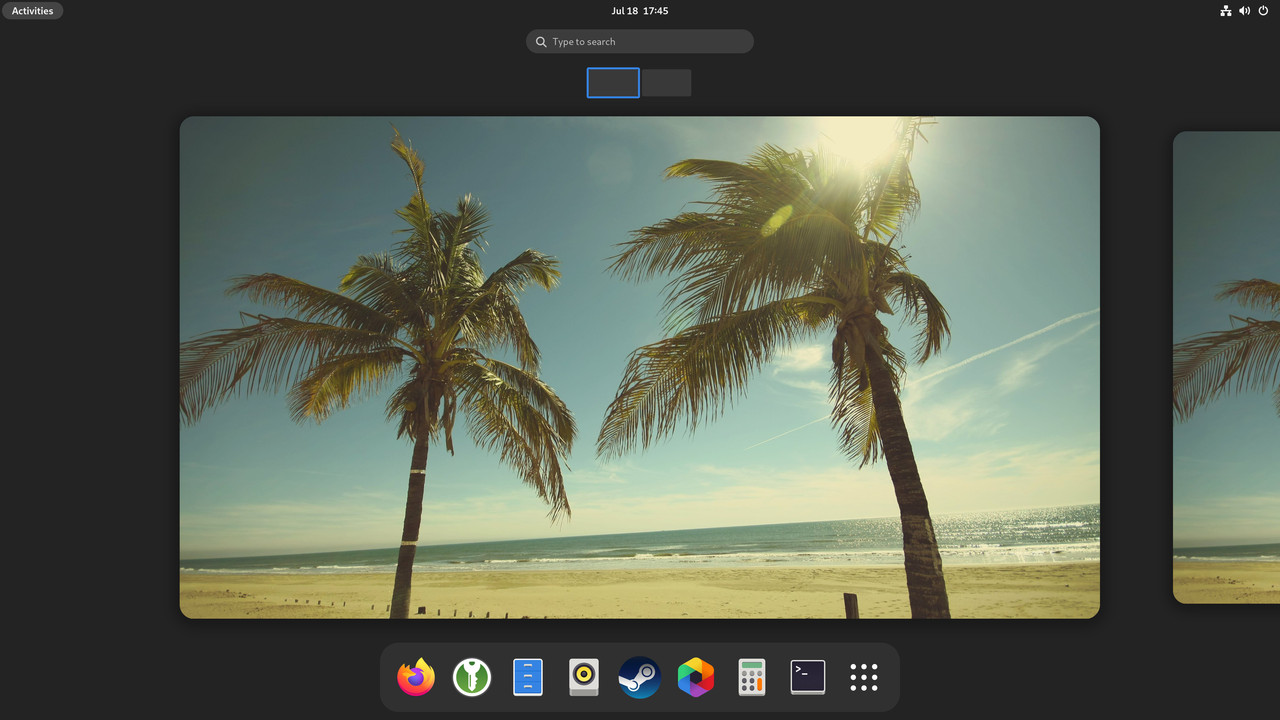Focus the Type to search field
The height and width of the screenshot is (720, 1280).
click(640, 41)
